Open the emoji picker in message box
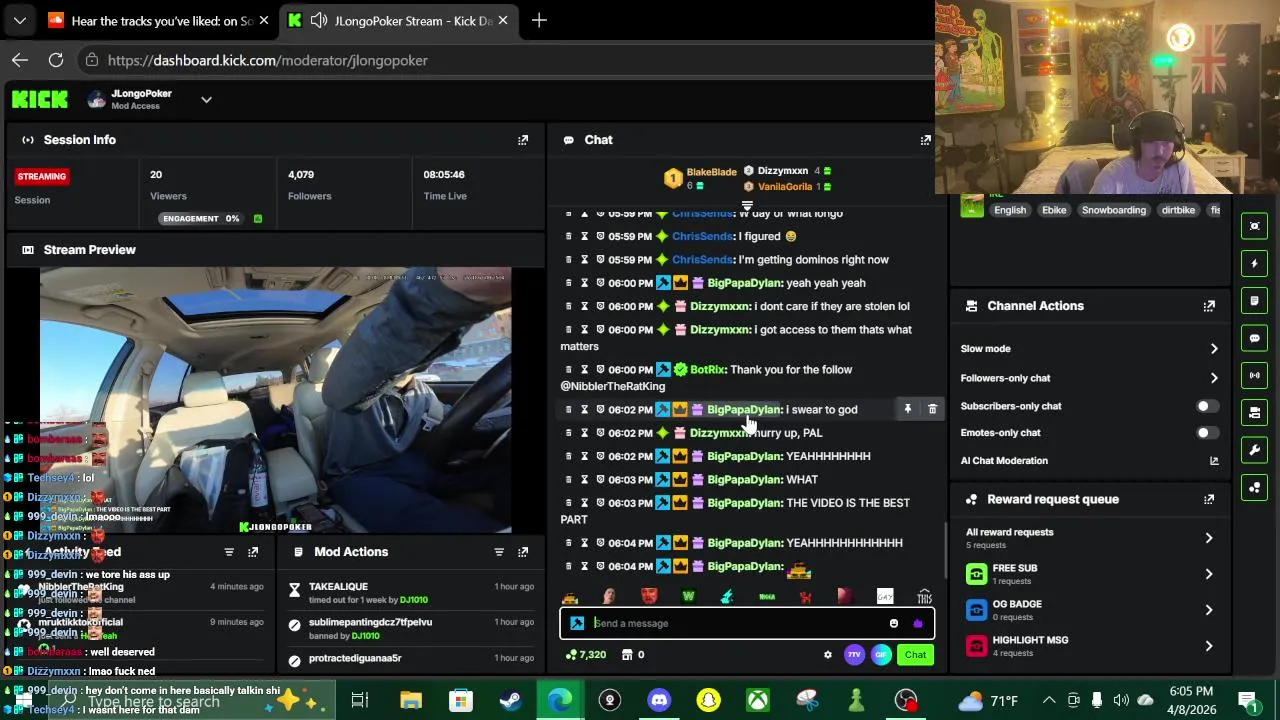 tap(894, 623)
